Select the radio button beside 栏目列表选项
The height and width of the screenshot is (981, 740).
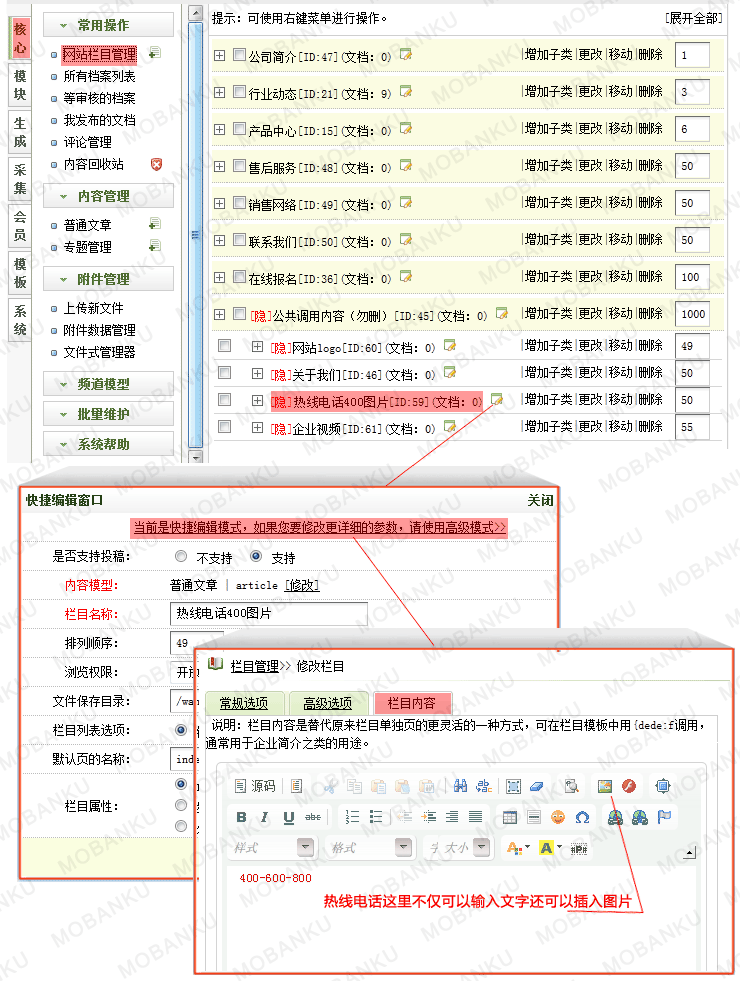181,729
